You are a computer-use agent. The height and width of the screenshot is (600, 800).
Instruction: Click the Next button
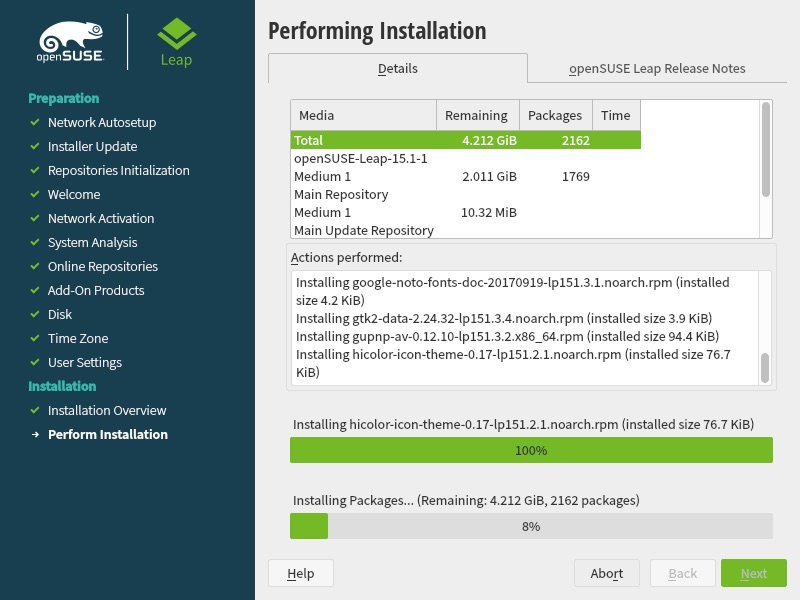pyautogui.click(x=754, y=573)
